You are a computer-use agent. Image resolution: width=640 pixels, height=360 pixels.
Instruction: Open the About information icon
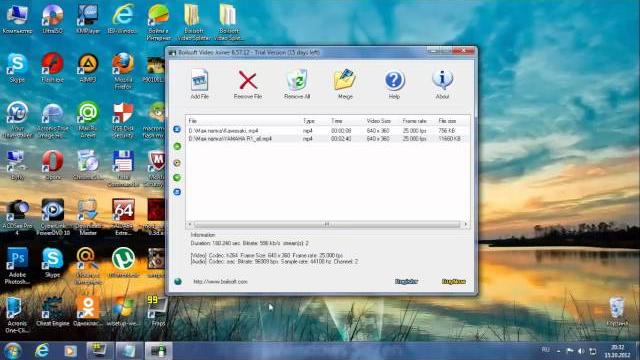(442, 80)
